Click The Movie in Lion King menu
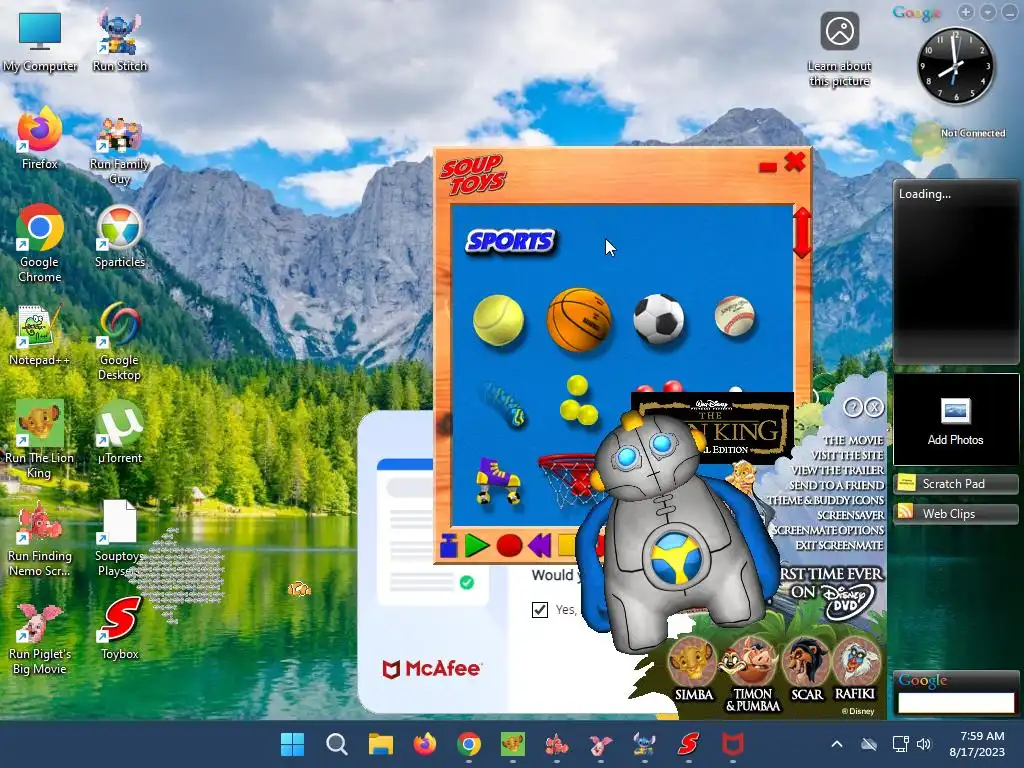The image size is (1024, 768). click(853, 440)
